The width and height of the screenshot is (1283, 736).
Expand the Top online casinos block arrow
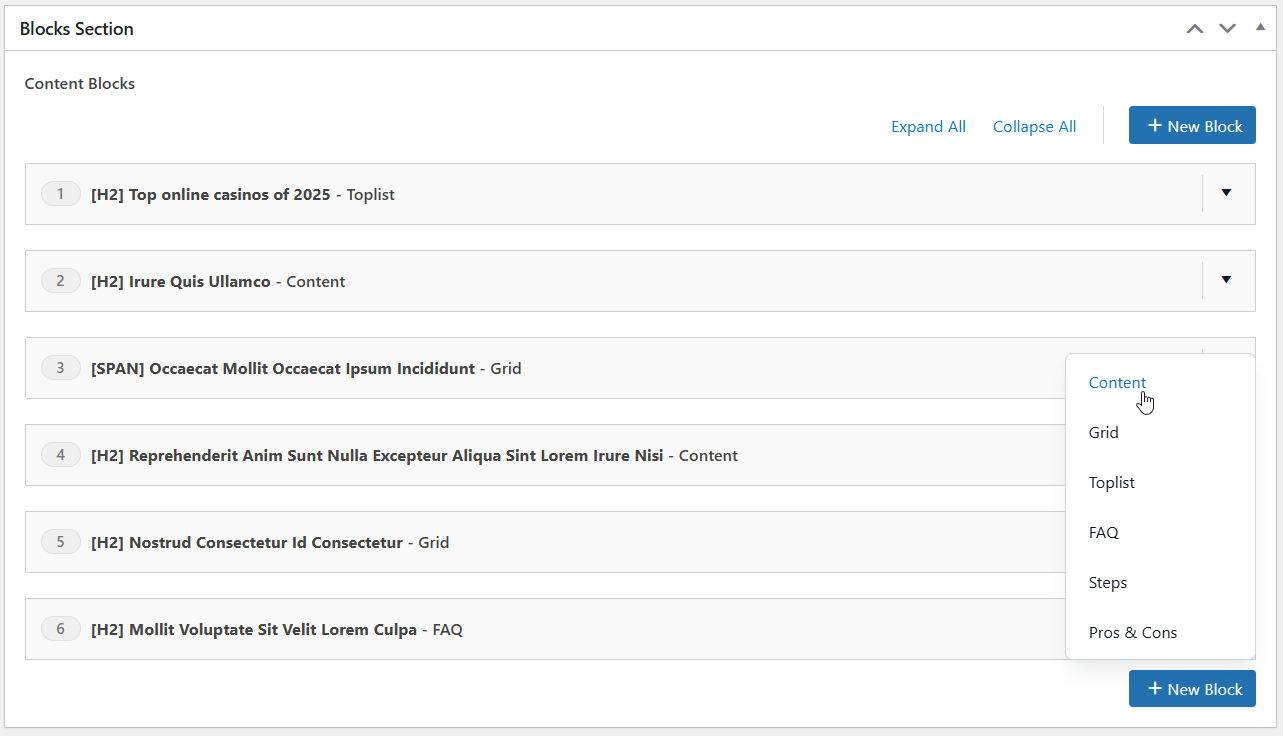[x=1226, y=193]
